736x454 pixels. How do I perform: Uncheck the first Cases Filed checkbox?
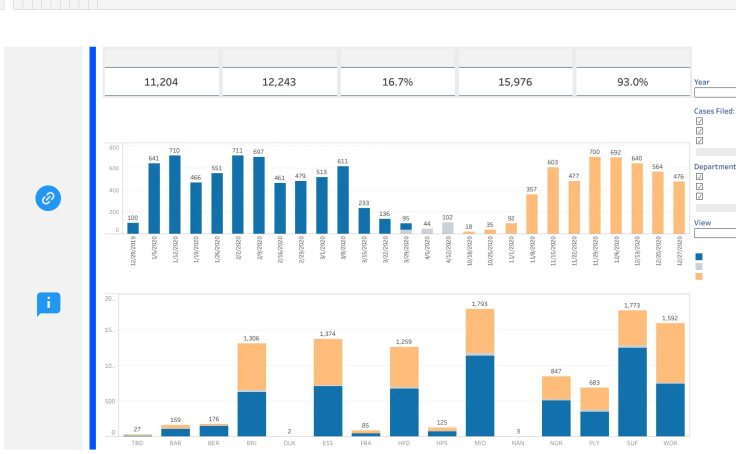(699, 121)
